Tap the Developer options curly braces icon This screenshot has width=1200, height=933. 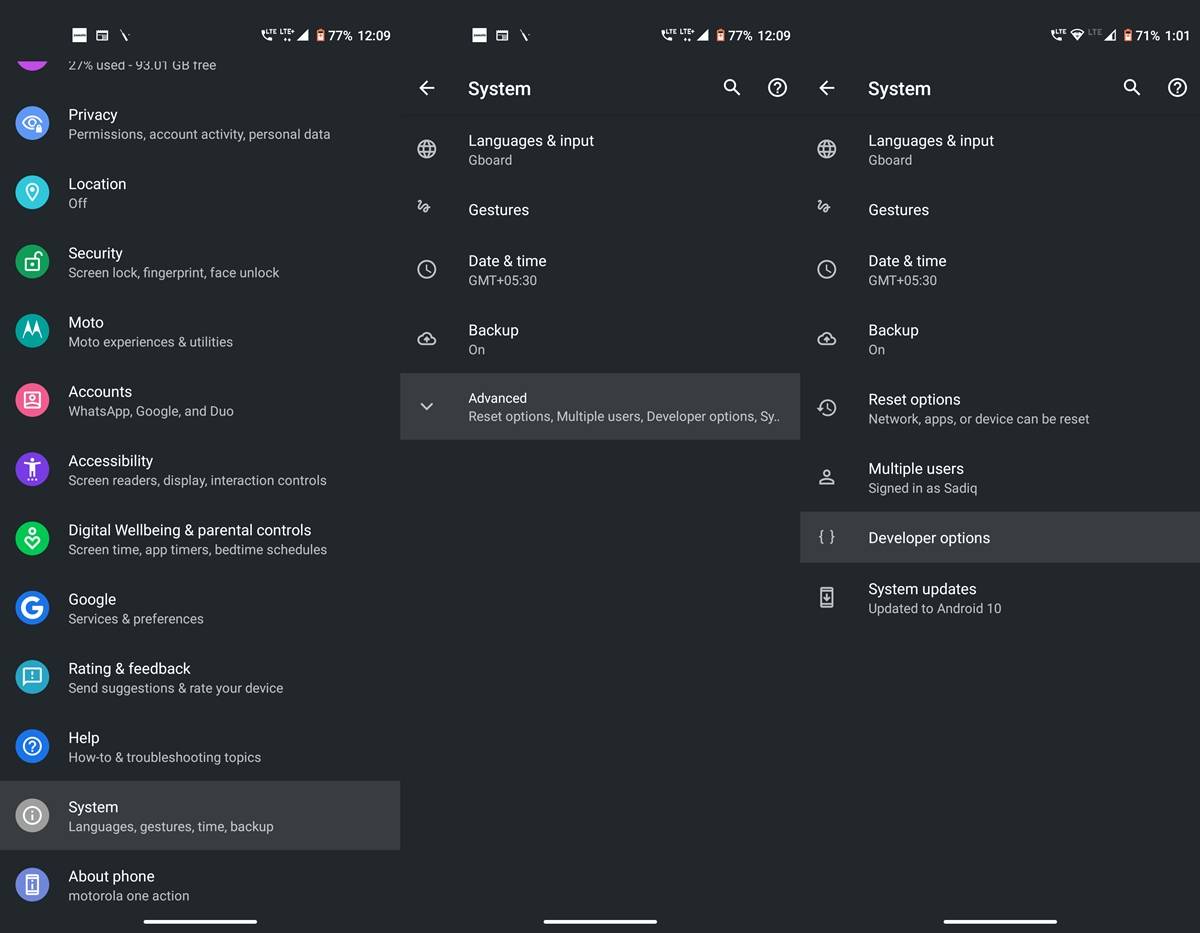(826, 537)
